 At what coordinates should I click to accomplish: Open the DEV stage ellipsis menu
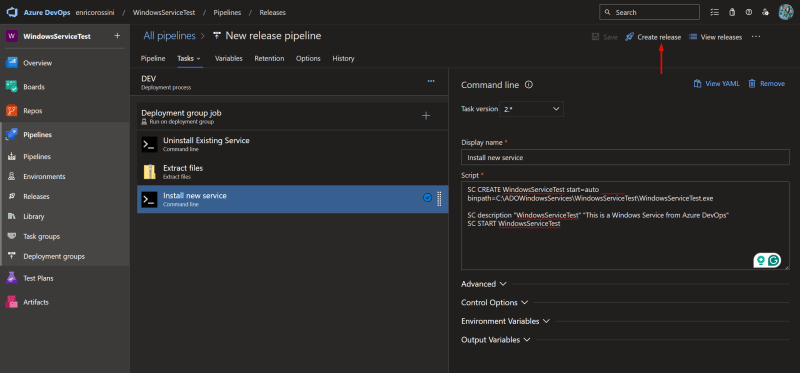pyautogui.click(x=431, y=81)
